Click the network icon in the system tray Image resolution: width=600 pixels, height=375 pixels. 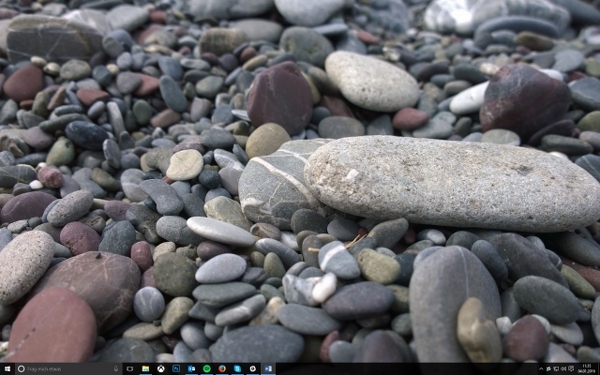[556, 369]
